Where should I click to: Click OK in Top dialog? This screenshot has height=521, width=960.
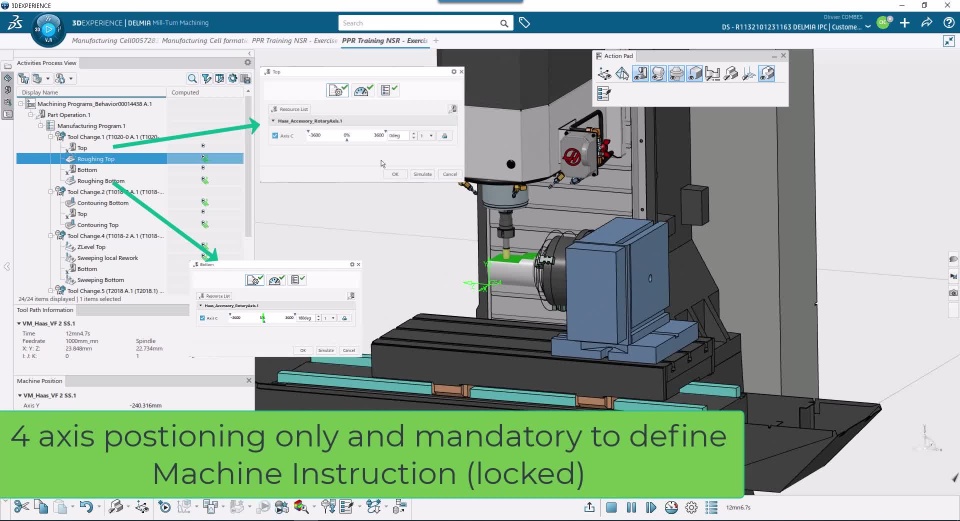[395, 174]
